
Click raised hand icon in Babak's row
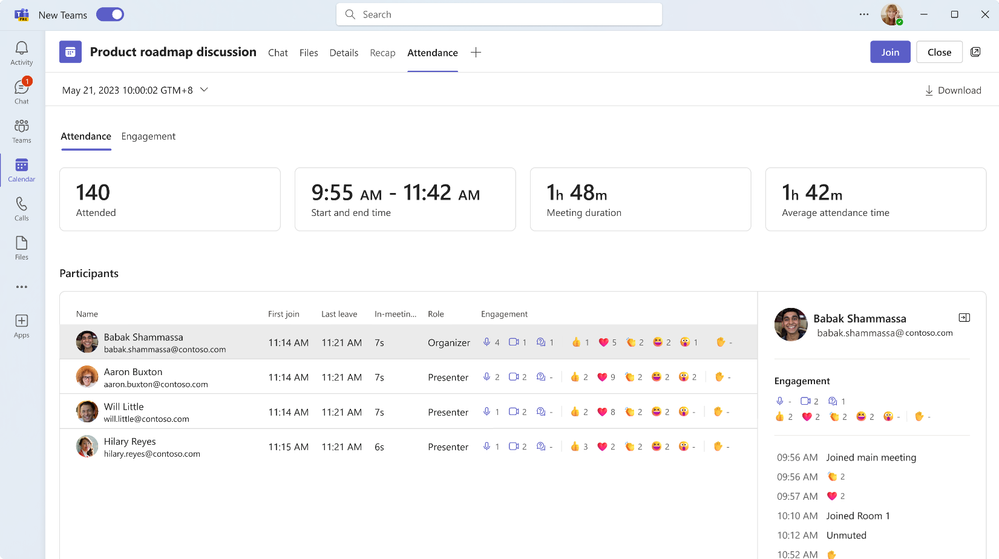point(721,342)
